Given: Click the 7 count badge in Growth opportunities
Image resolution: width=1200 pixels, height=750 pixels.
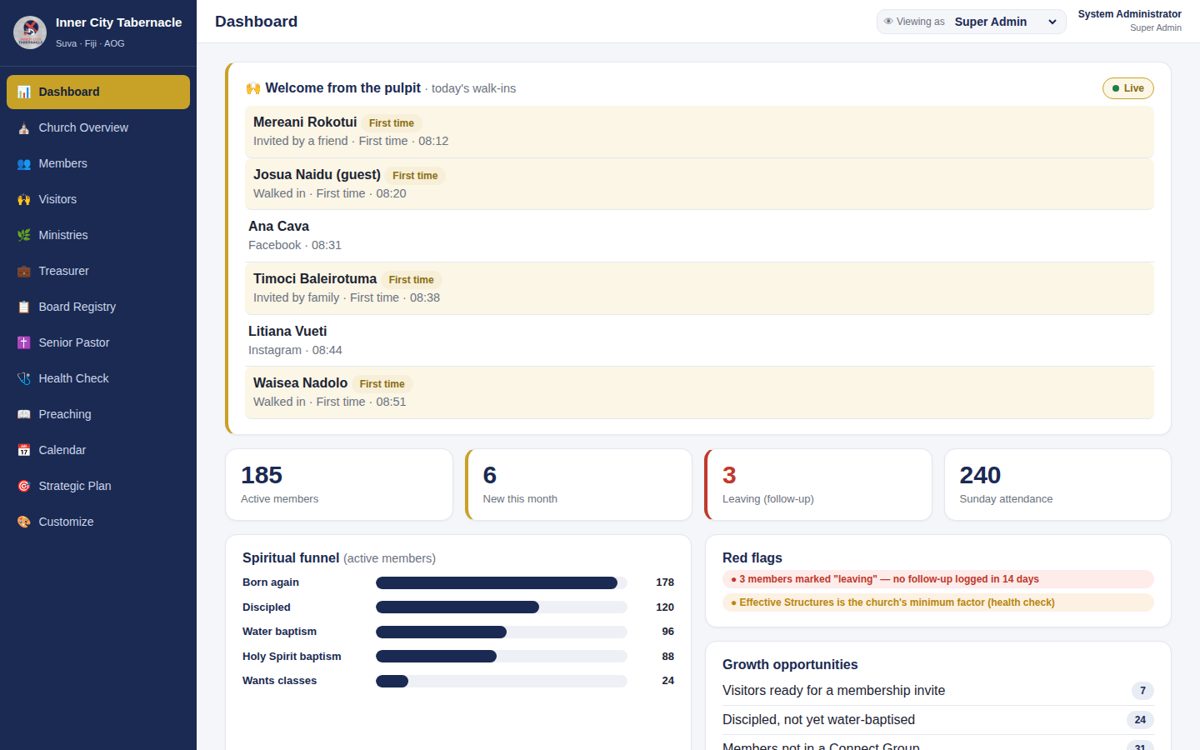Looking at the screenshot, I should tap(1142, 691).
